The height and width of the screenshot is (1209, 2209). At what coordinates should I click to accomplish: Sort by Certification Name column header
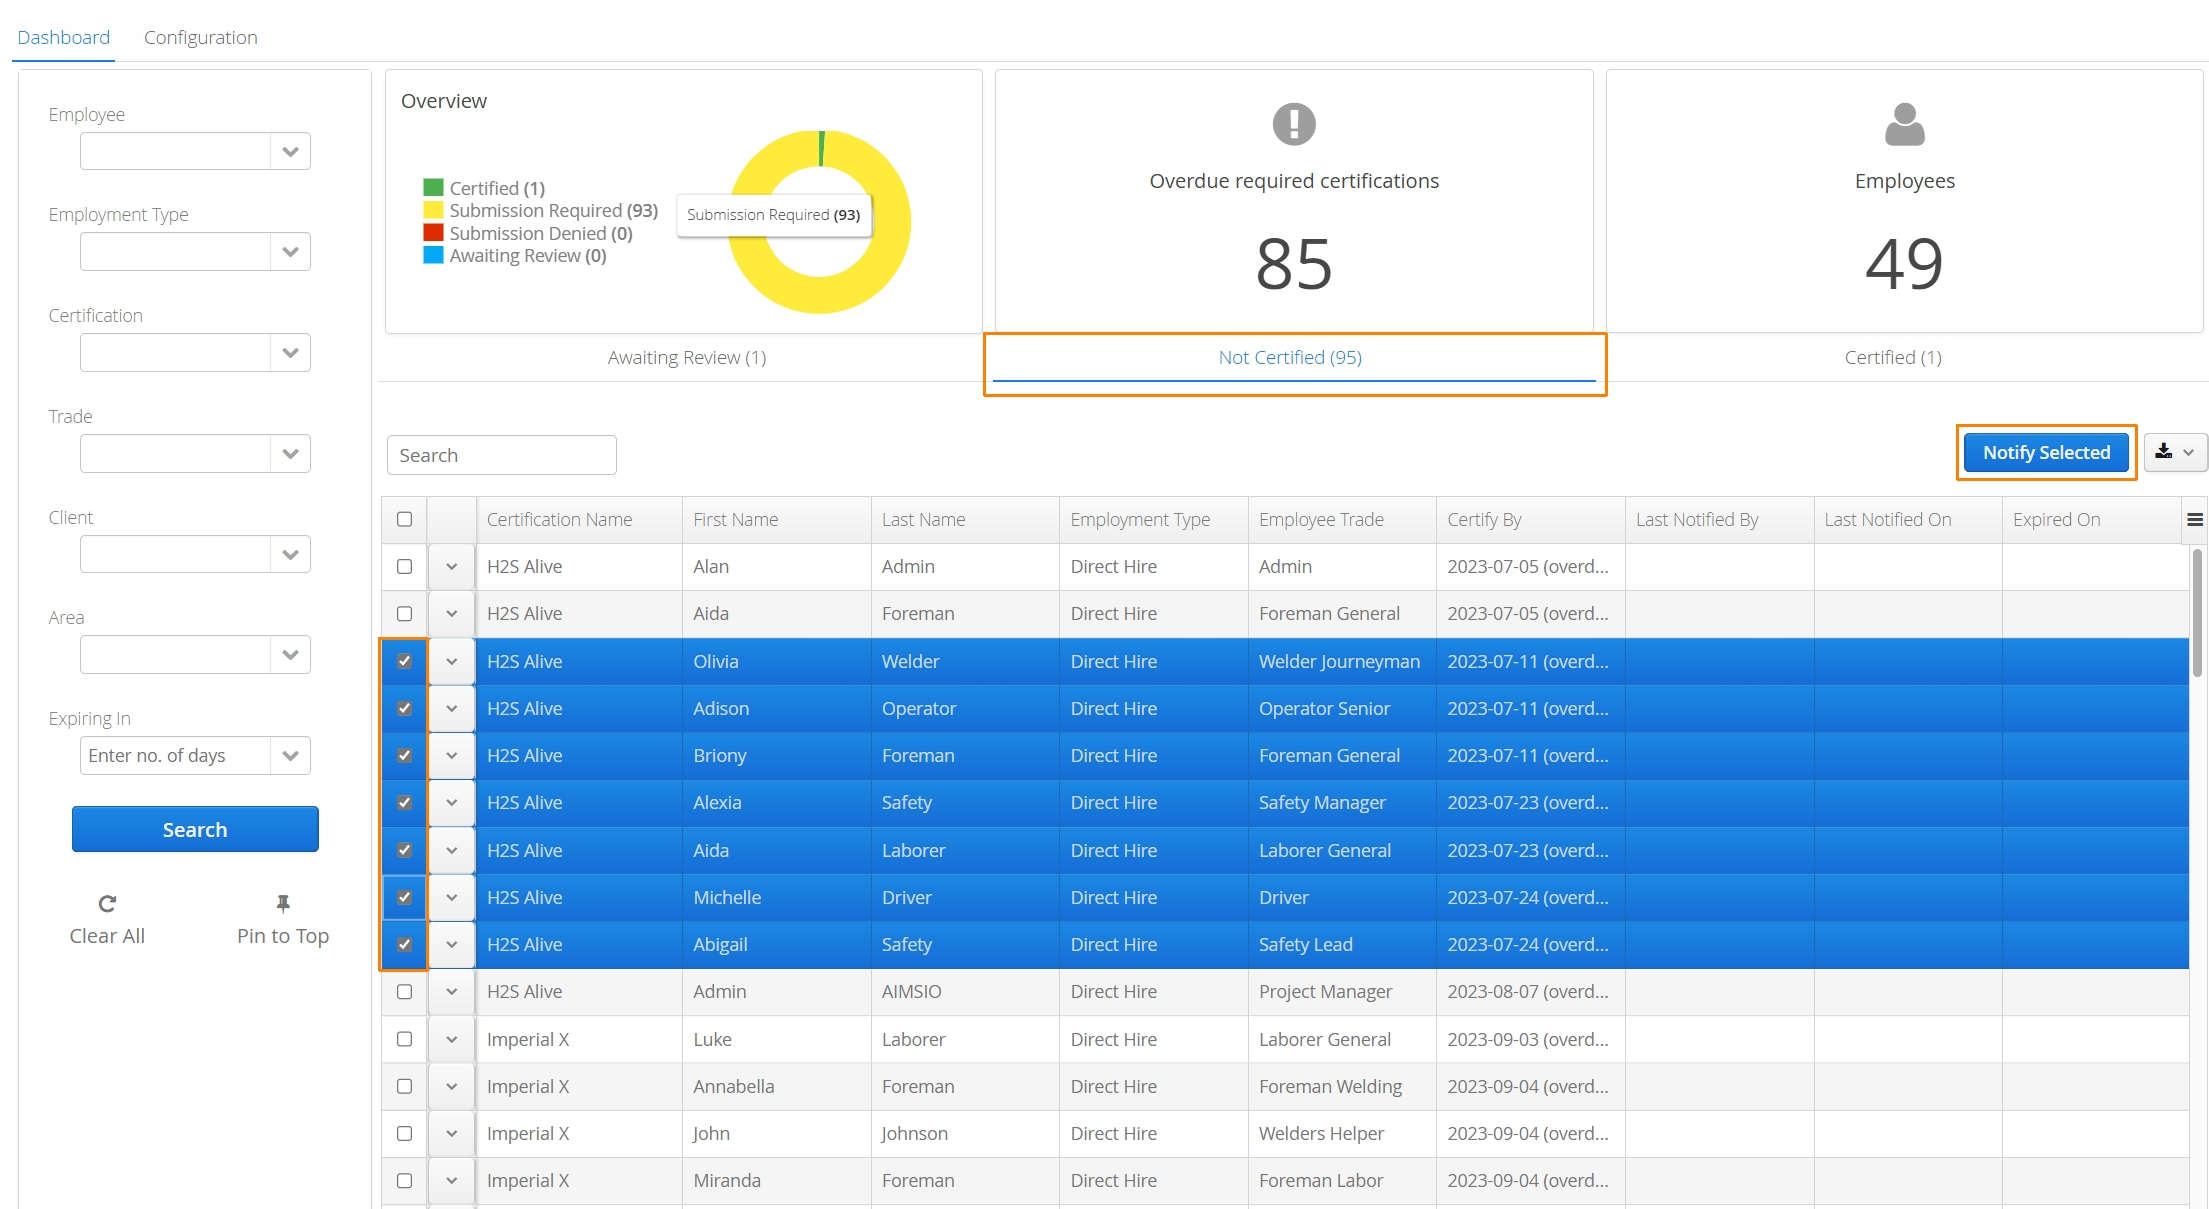point(559,519)
